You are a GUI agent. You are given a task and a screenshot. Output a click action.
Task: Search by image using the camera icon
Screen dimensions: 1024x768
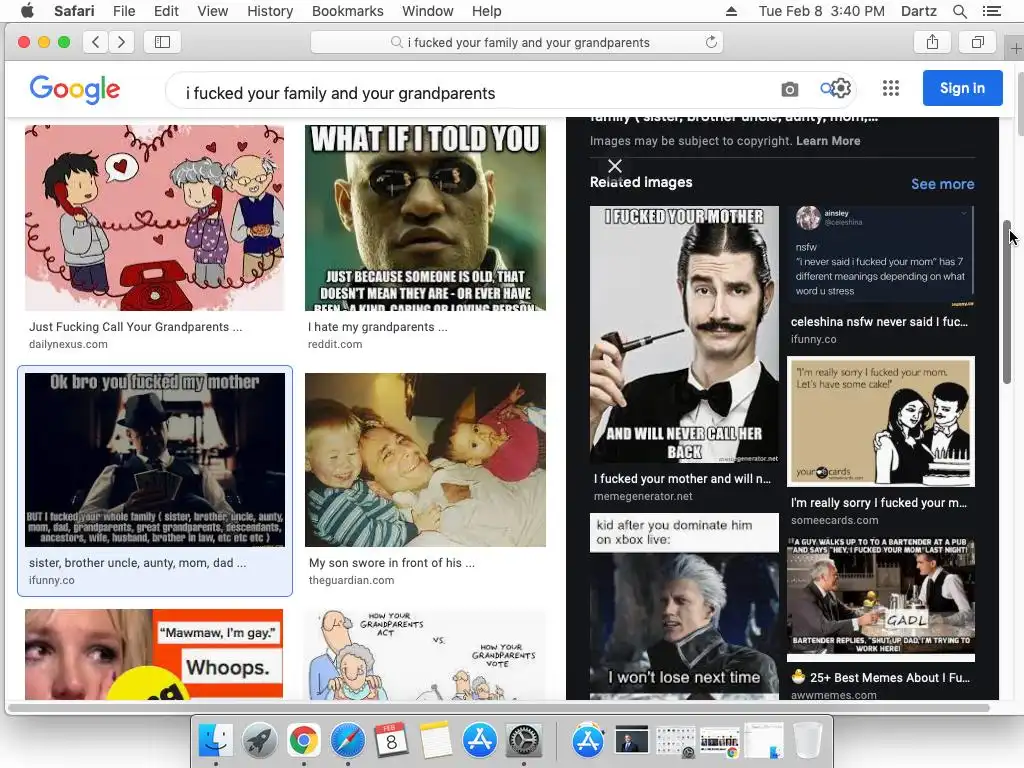(x=790, y=89)
